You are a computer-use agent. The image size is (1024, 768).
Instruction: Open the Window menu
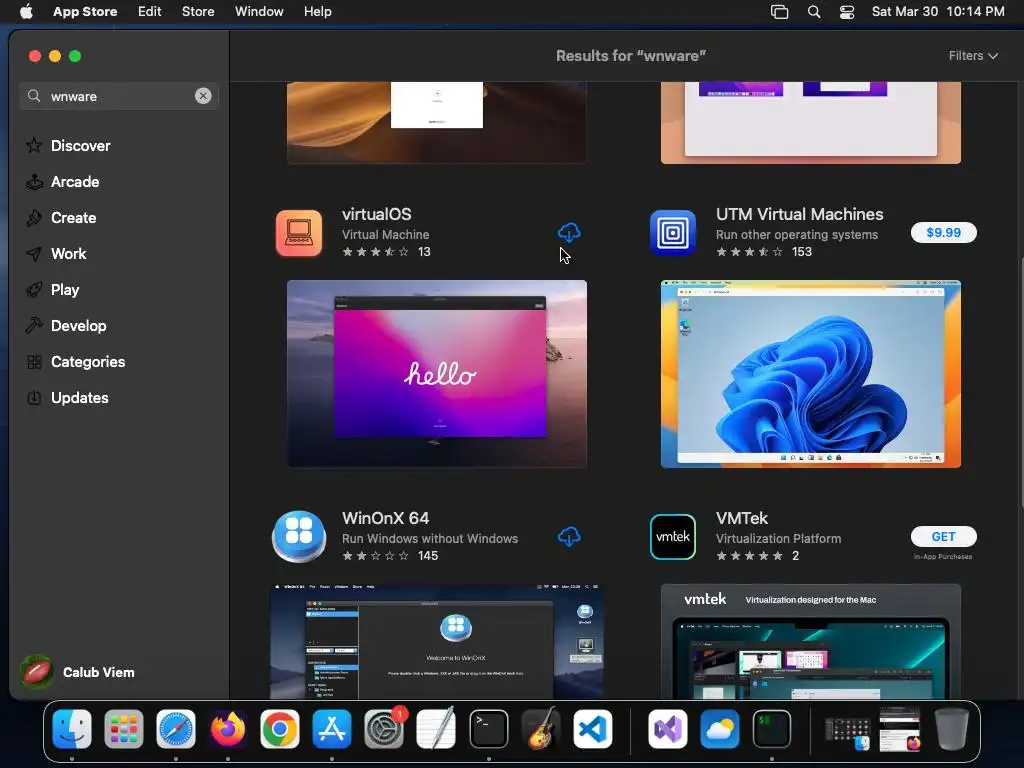[259, 11]
